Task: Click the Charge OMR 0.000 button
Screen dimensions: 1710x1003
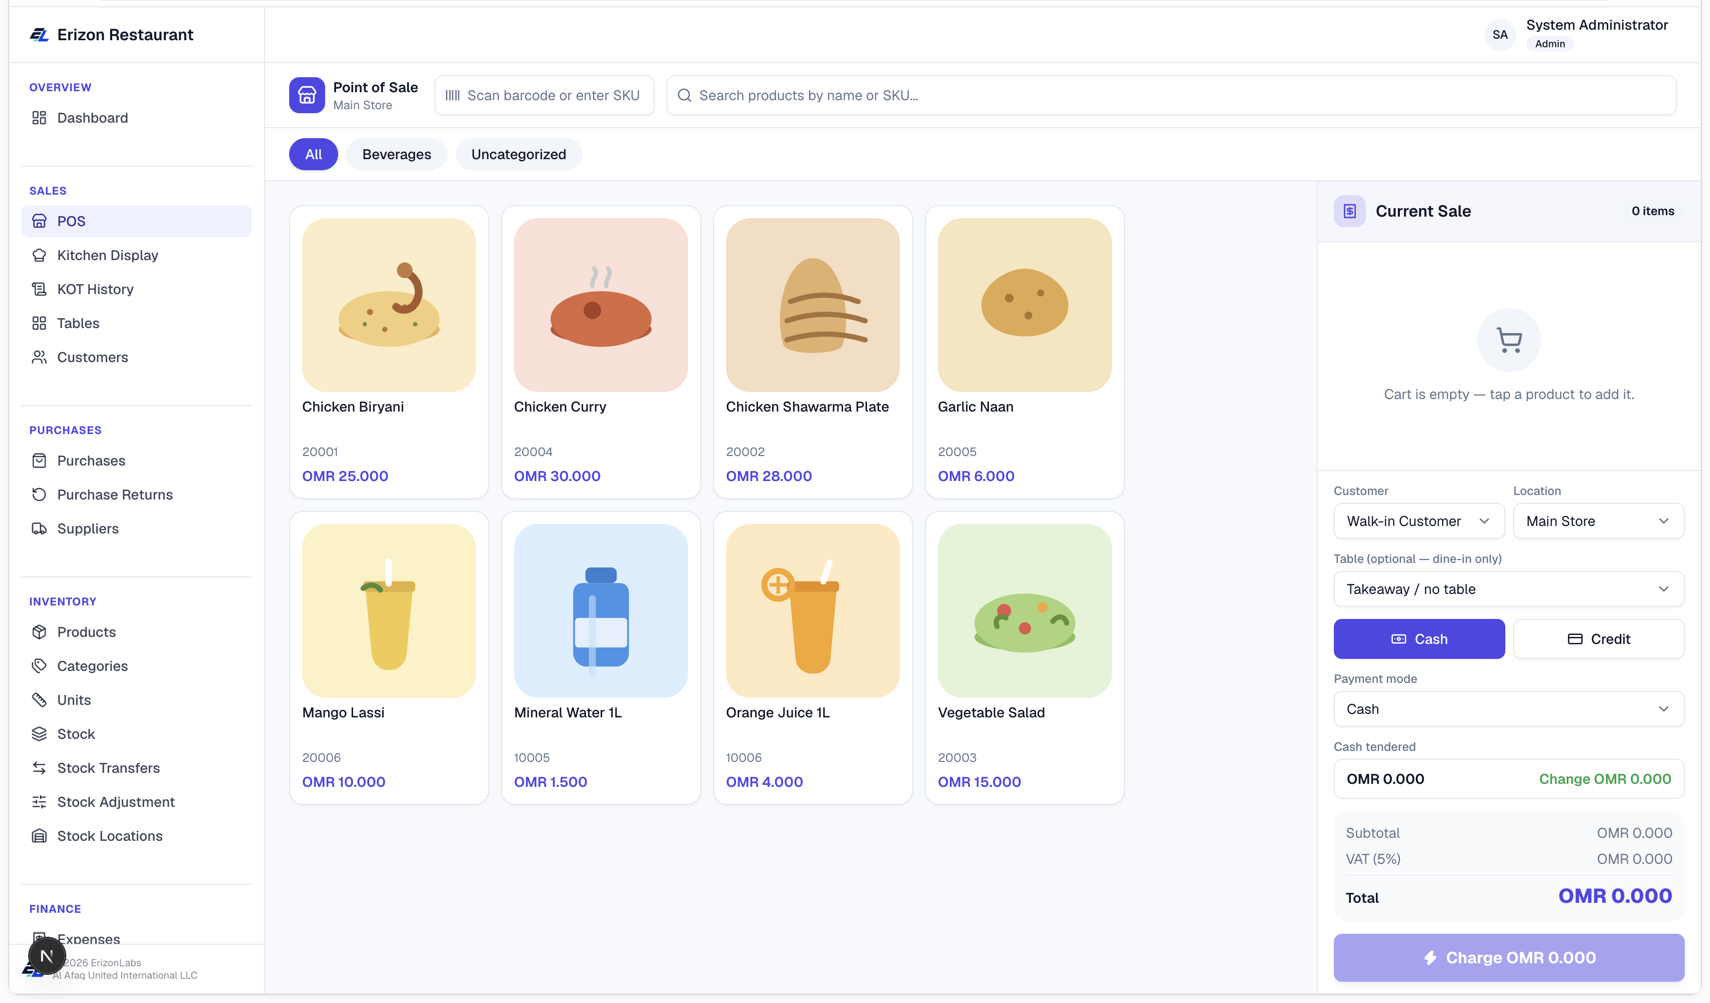Action: [1508, 958]
